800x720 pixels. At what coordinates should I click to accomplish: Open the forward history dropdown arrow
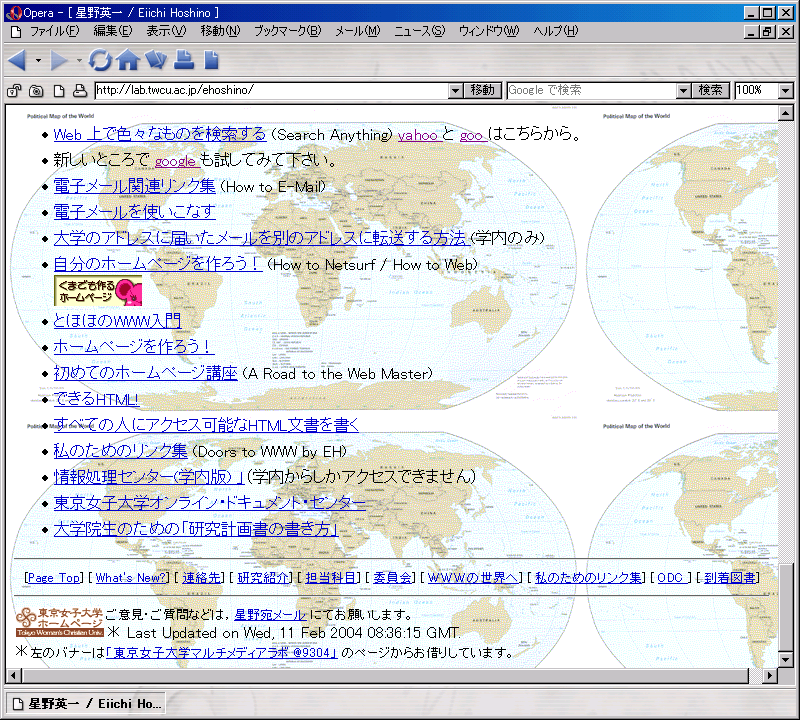(79, 61)
